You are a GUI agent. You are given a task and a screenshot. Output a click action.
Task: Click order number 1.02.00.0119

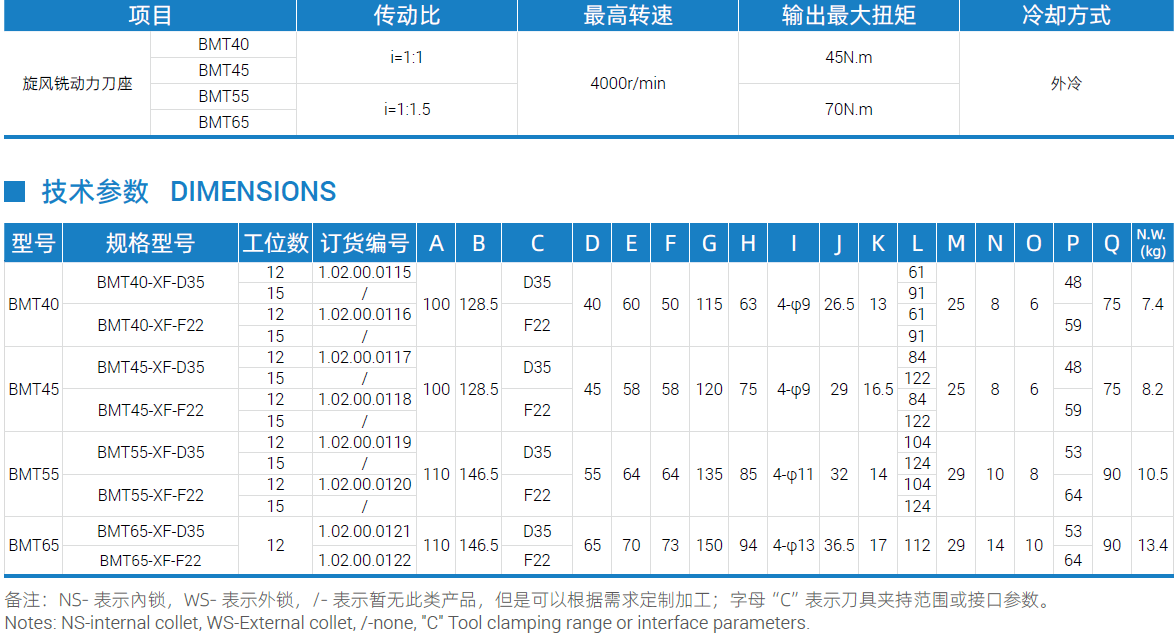[364, 442]
